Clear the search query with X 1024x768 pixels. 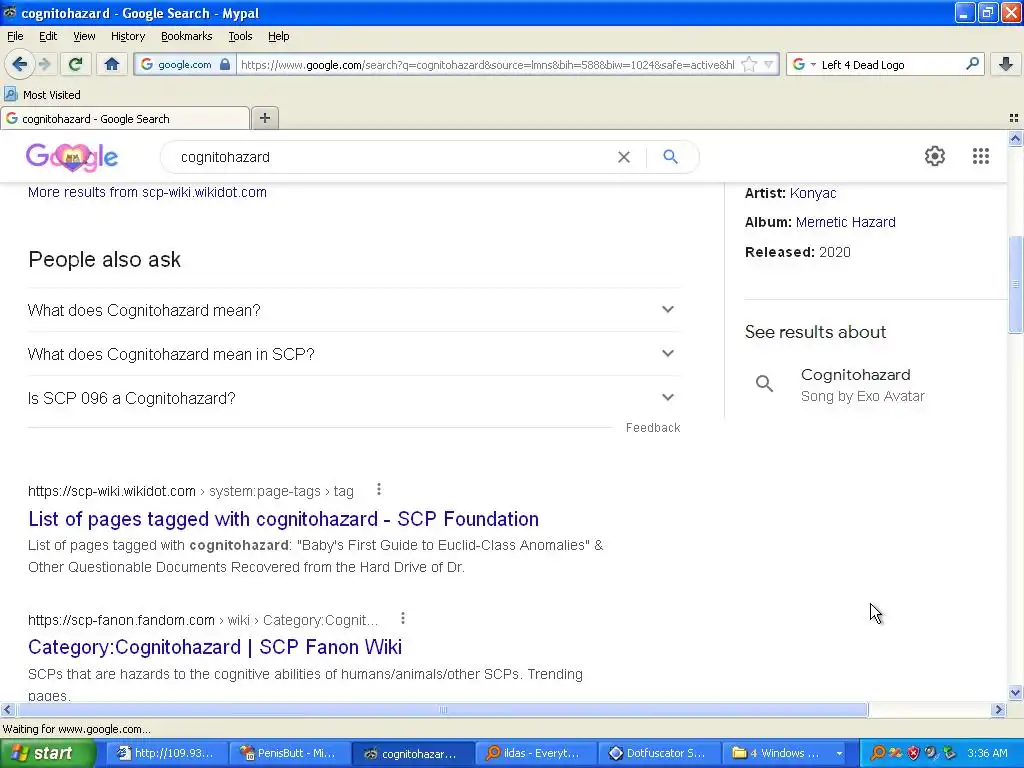tap(624, 157)
